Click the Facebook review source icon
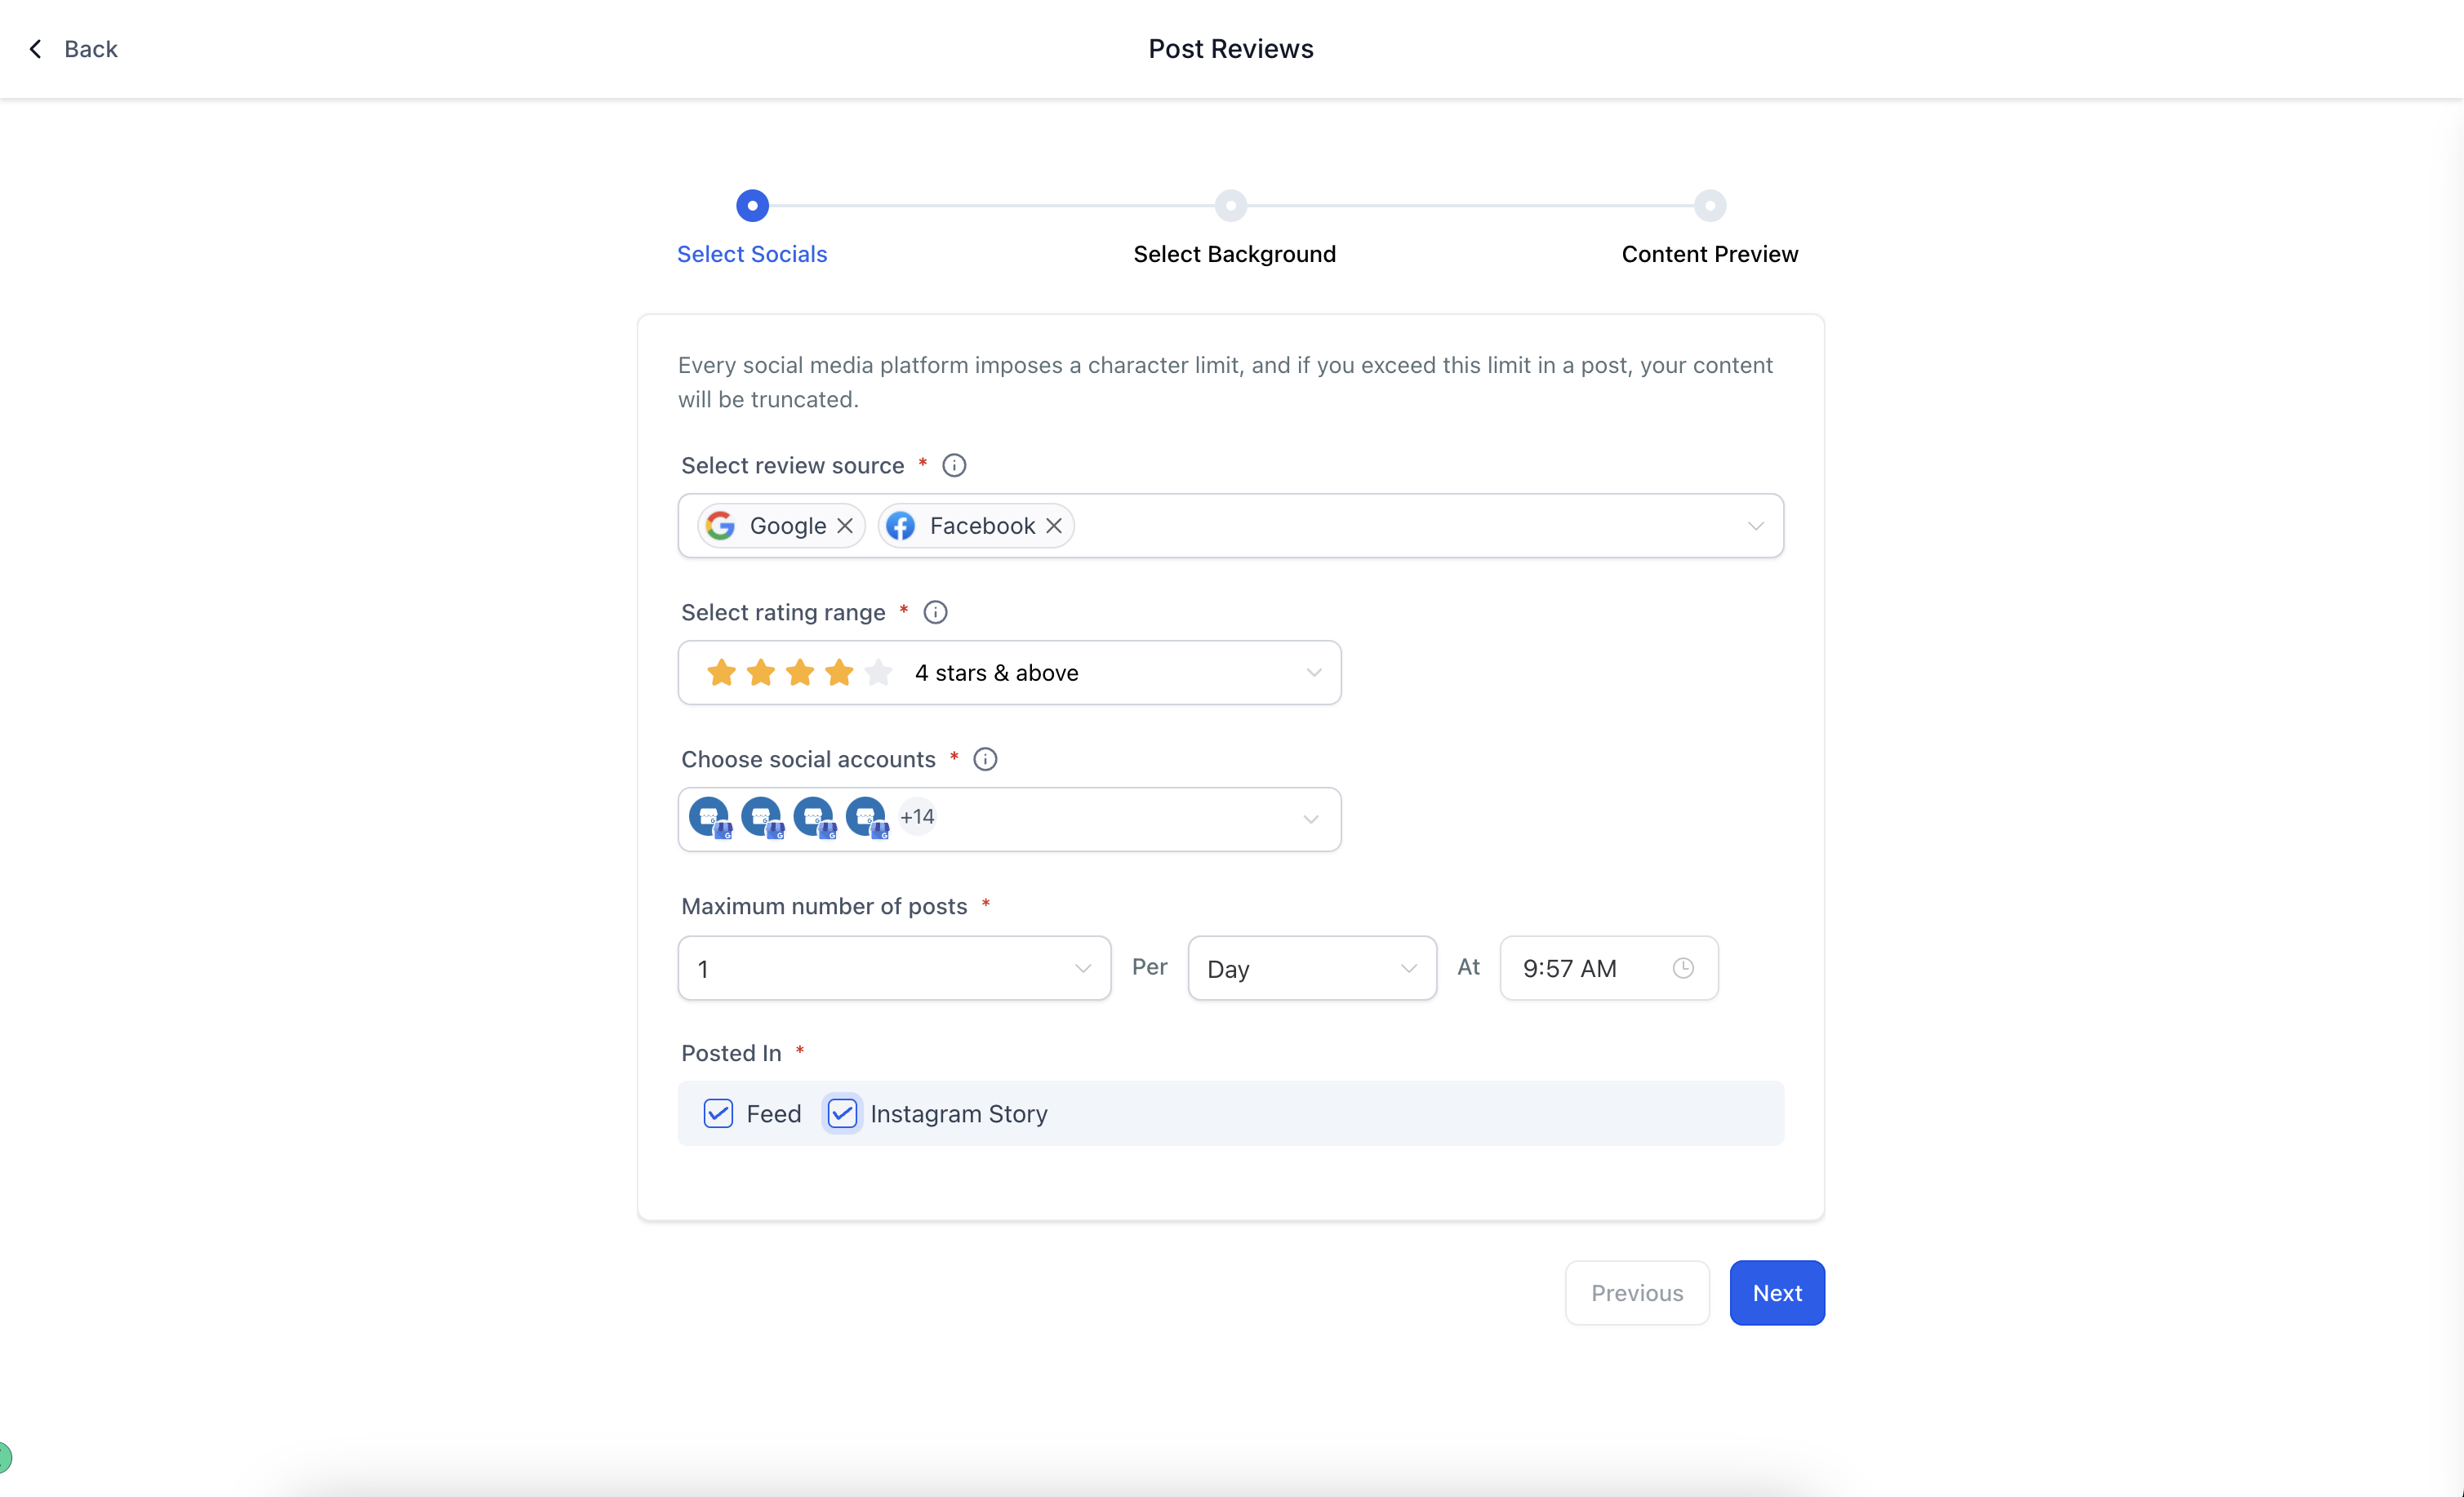 pyautogui.click(x=900, y=524)
